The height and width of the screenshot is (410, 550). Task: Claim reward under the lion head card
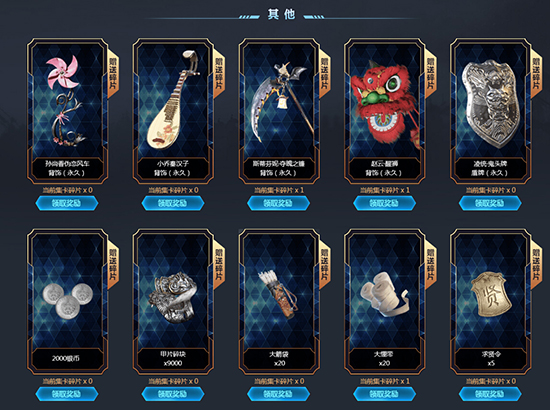[384, 203]
